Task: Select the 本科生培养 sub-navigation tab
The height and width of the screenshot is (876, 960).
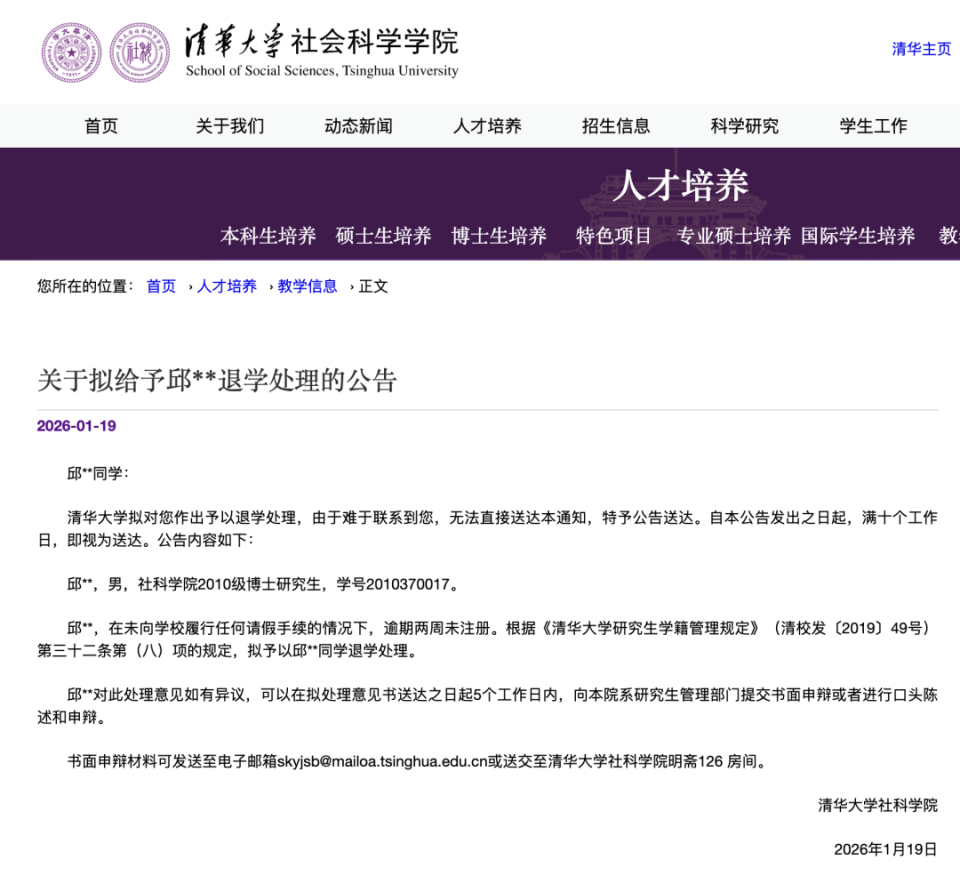Action: (266, 236)
